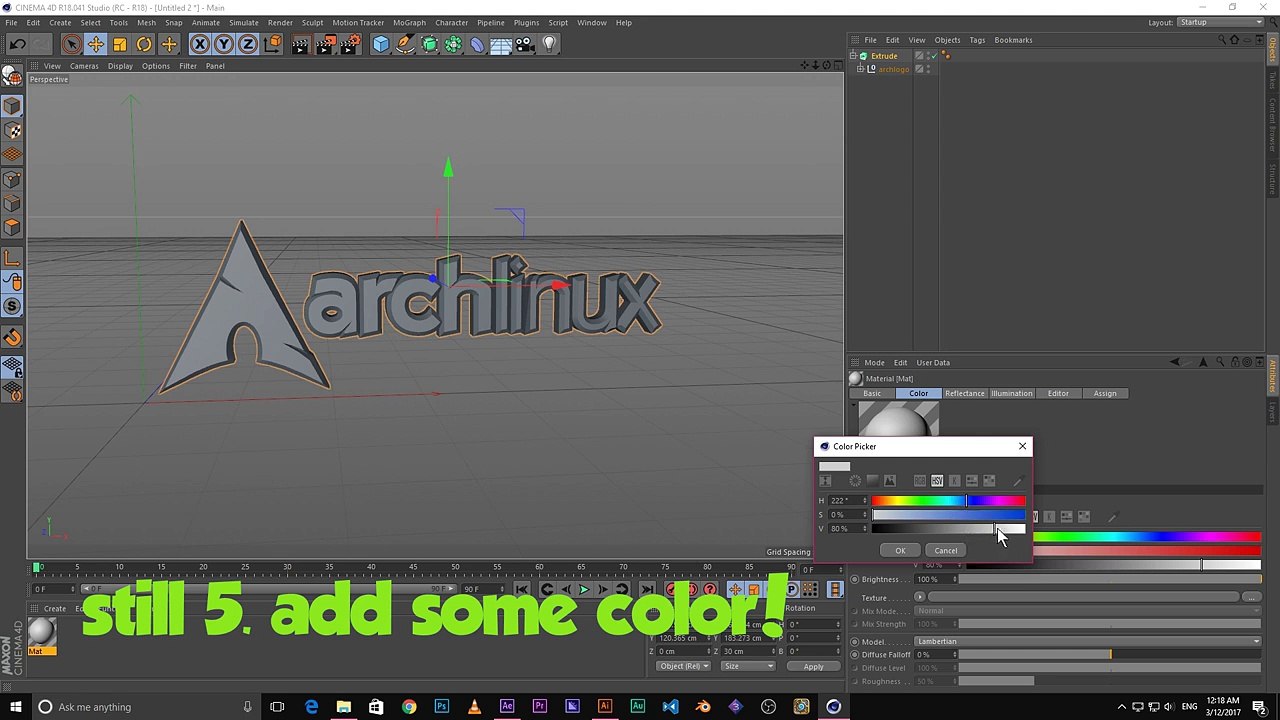Click the Undo arrow in the toolbar
This screenshot has width=1280, height=720.
click(x=18, y=44)
